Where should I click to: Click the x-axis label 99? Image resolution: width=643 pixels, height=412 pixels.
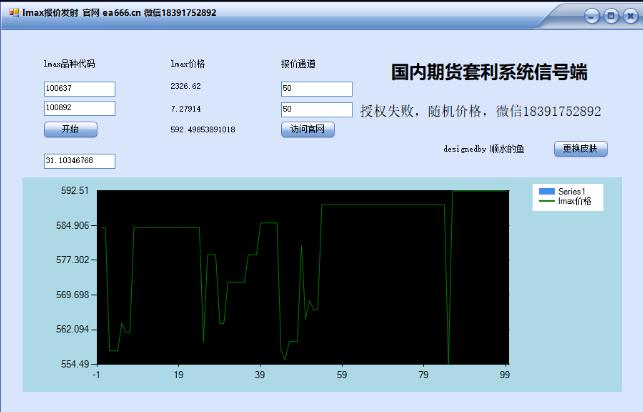pyautogui.click(x=505, y=375)
